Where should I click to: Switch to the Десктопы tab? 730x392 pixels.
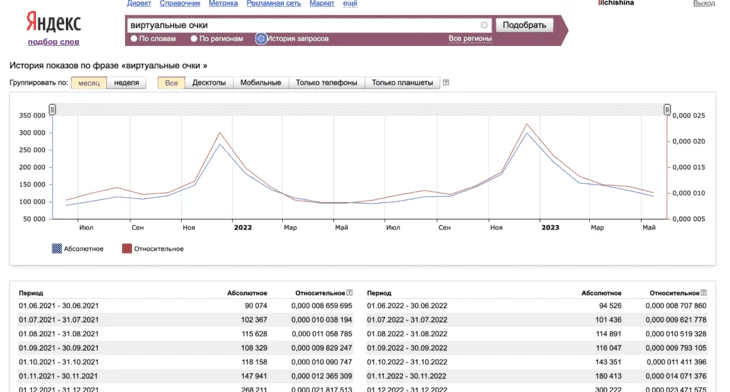coord(209,83)
